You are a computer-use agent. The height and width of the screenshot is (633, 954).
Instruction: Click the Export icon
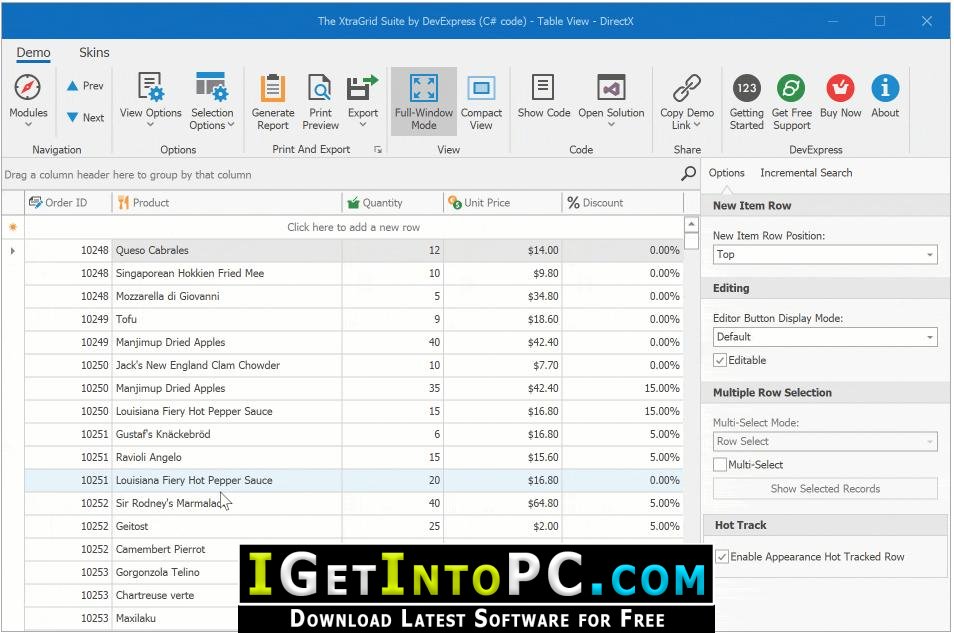(x=363, y=88)
